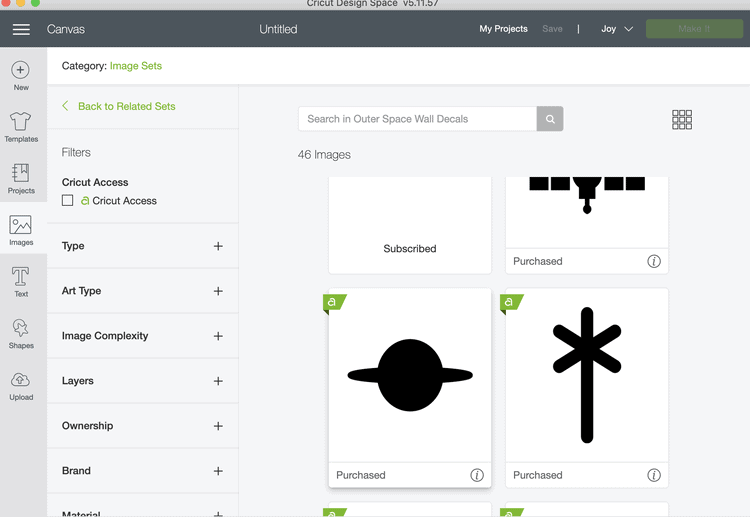
Task: Click the Cricut Access badge on the planet card
Action: [334, 303]
